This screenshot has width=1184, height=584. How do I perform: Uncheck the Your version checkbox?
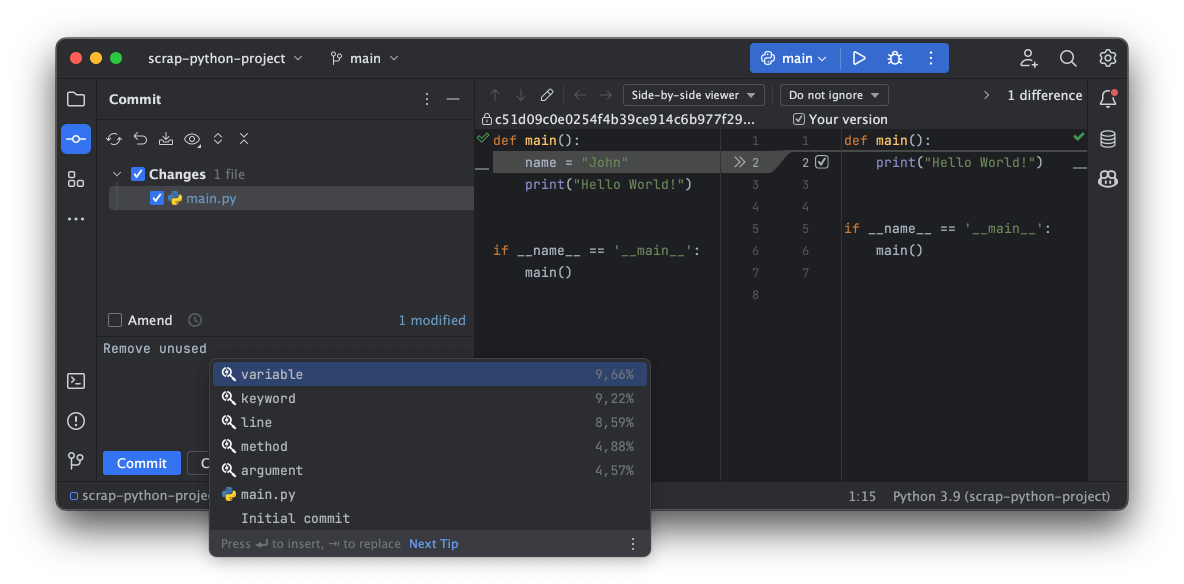[x=798, y=119]
